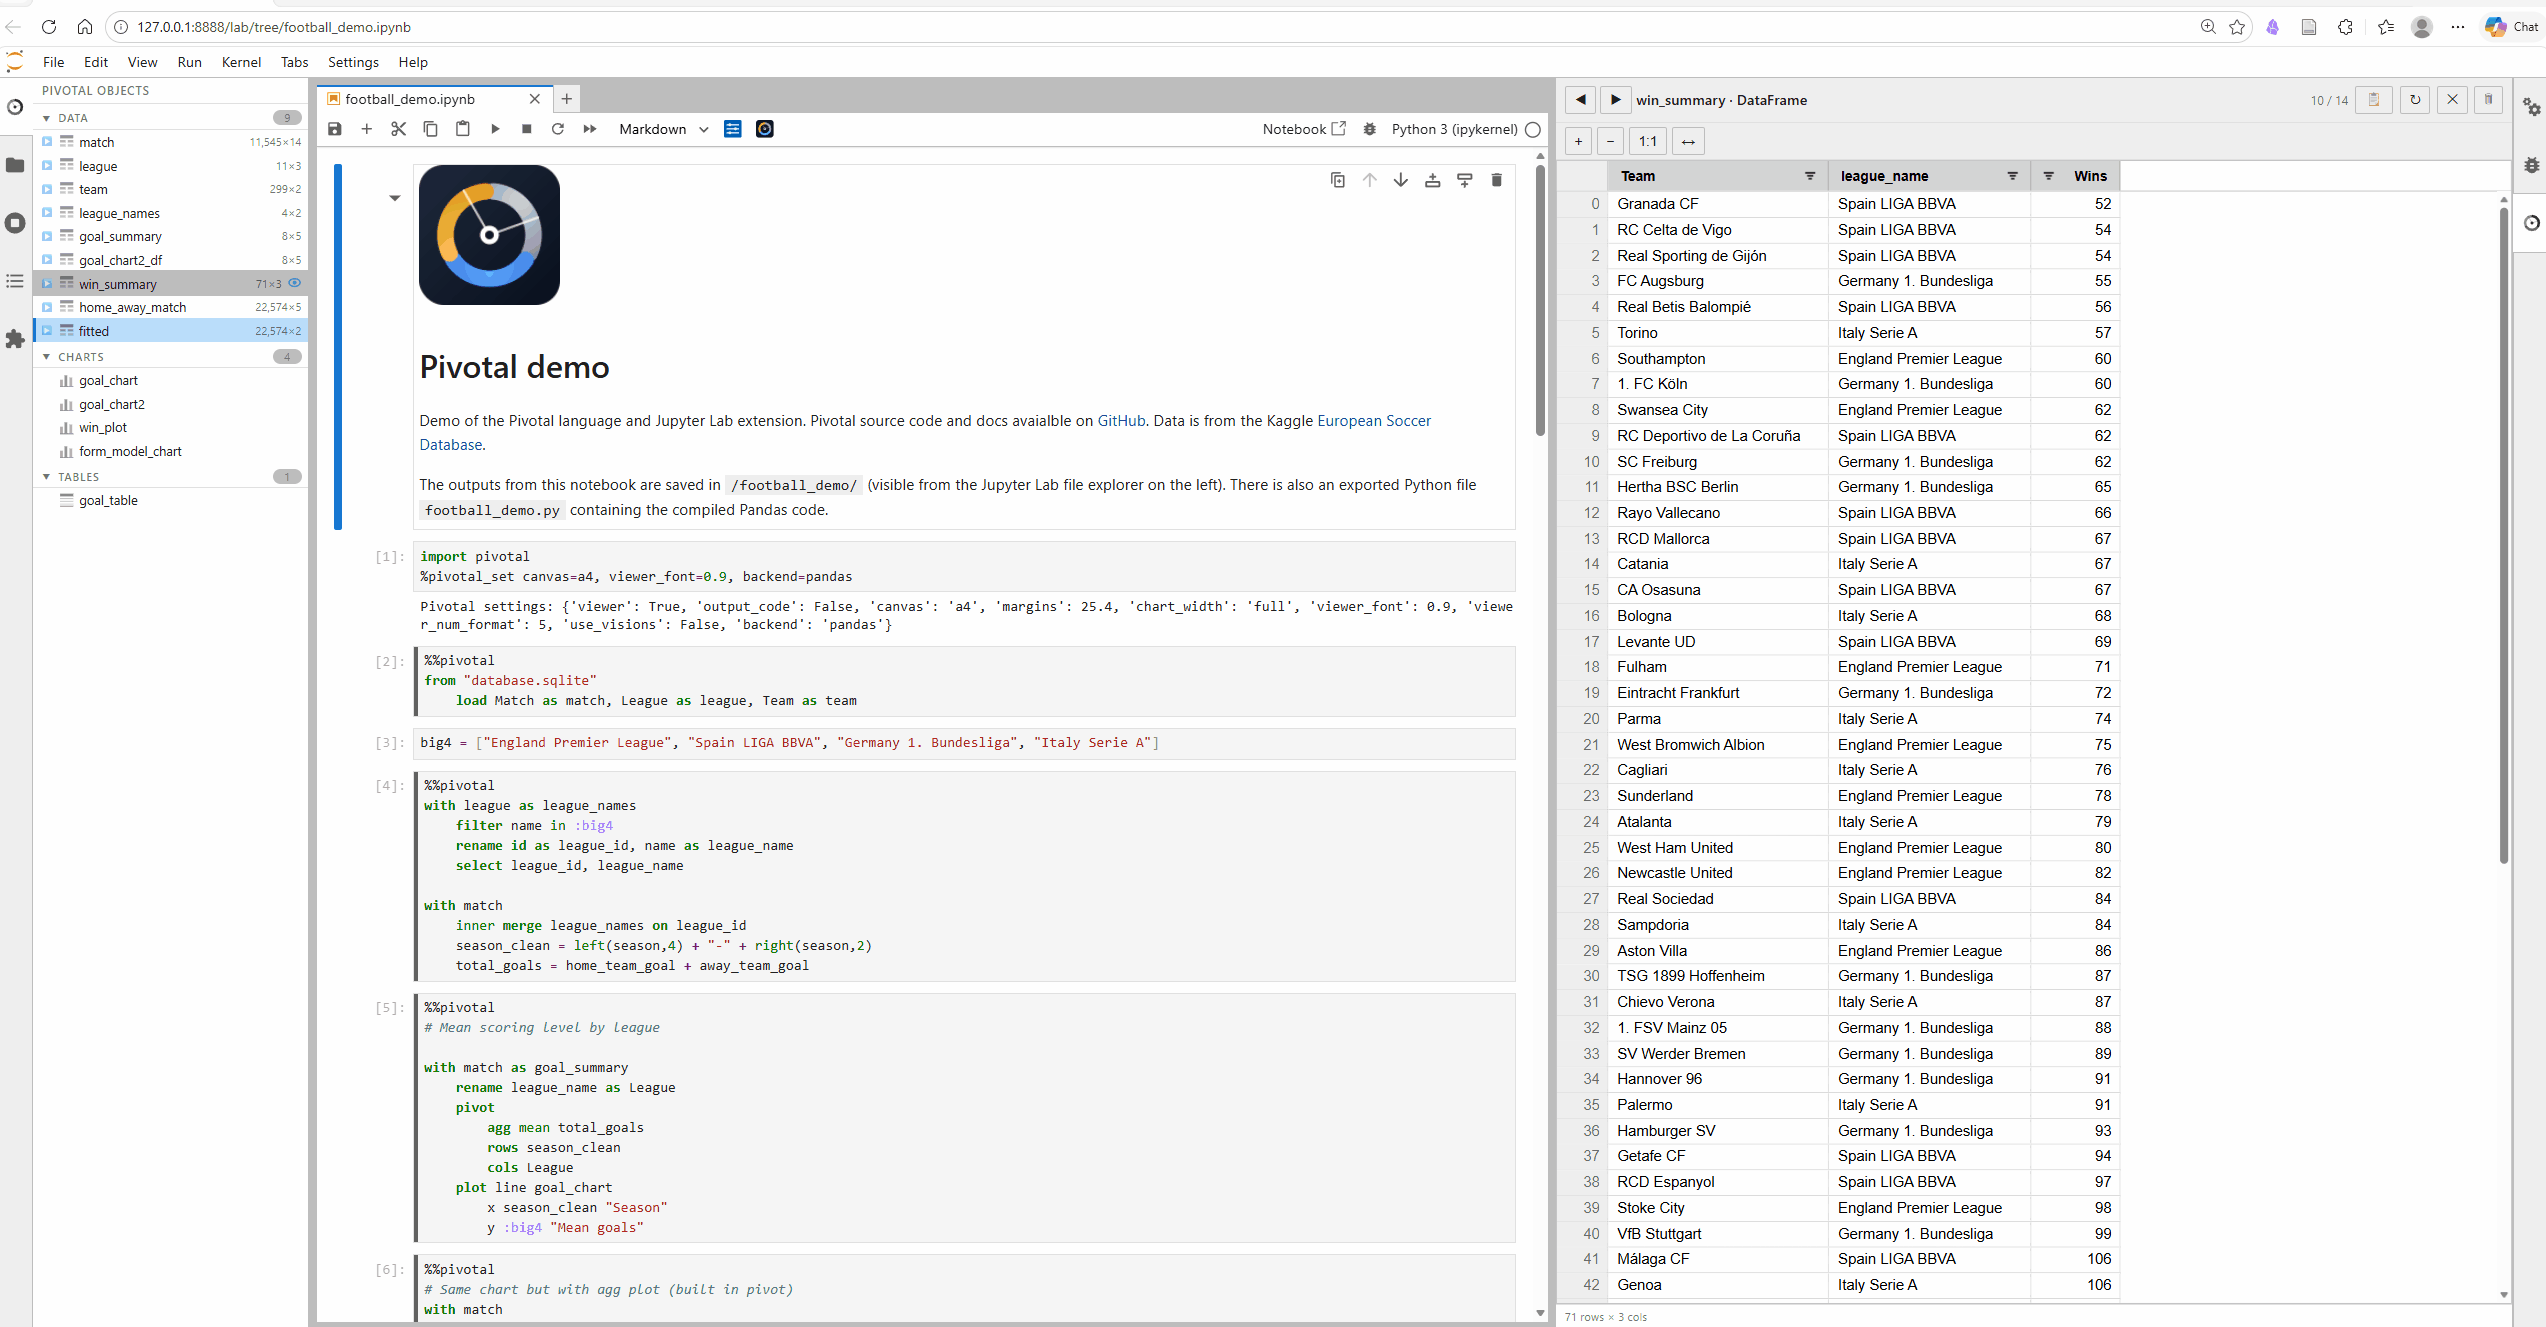
Task: Delete win_summary with the trash icon
Action: pyautogui.click(x=2489, y=100)
